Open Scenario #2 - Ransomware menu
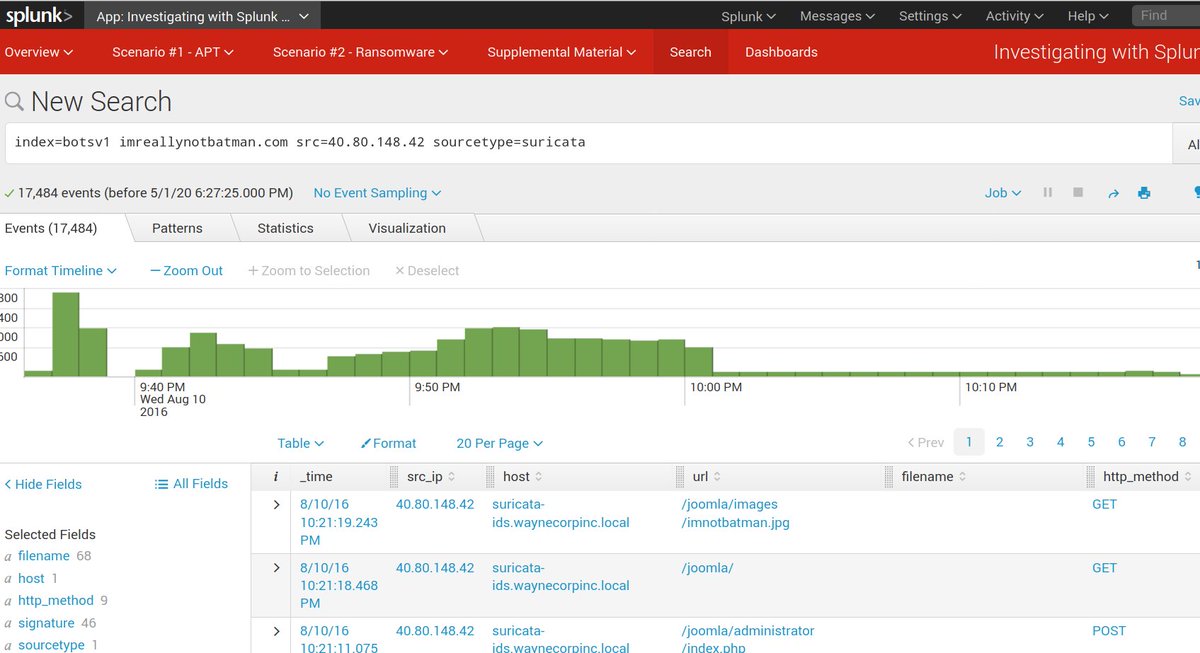Image resolution: width=1200 pixels, height=653 pixels. tap(360, 52)
